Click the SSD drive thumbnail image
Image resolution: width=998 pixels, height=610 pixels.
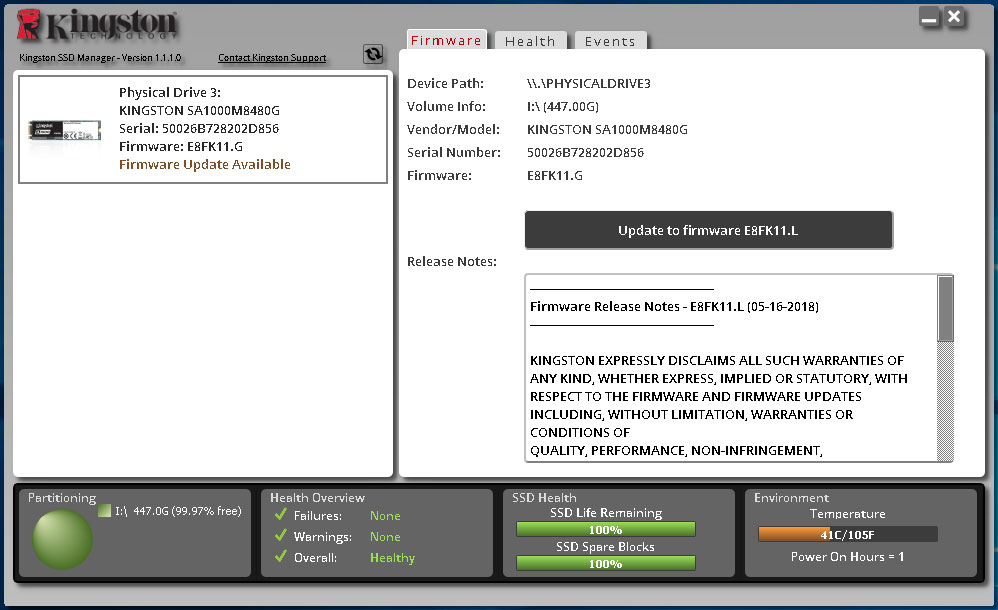pyautogui.click(x=64, y=131)
